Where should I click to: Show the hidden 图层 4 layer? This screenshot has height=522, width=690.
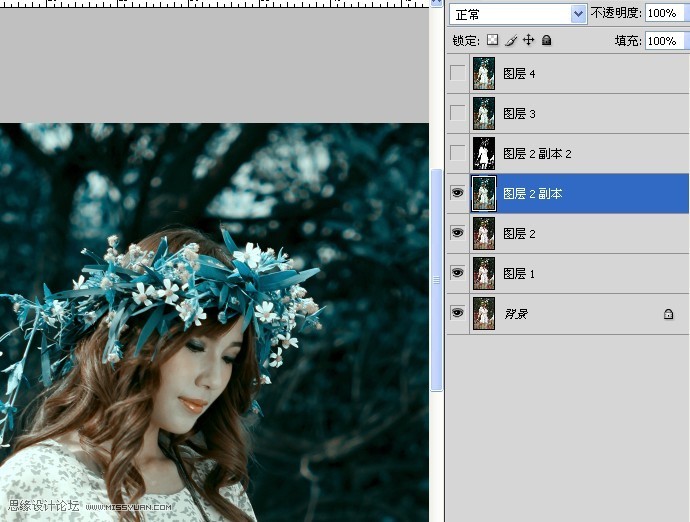point(458,74)
